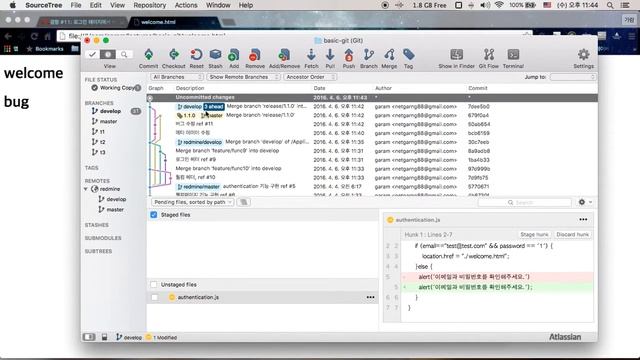Pull changes with the Pull icon

pos(330,55)
